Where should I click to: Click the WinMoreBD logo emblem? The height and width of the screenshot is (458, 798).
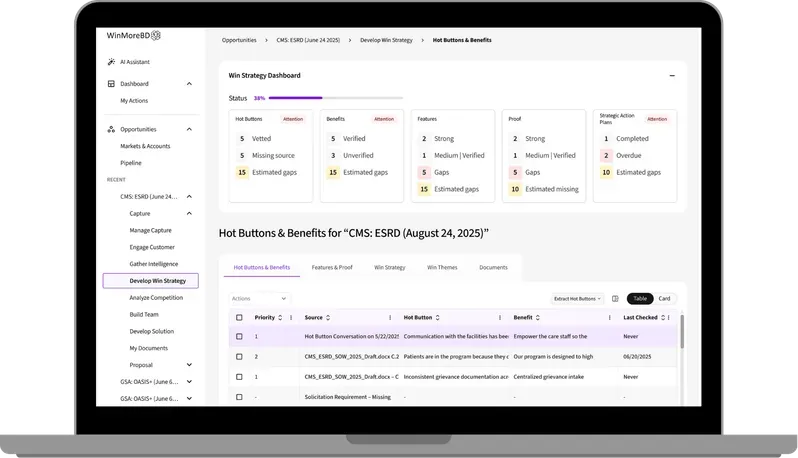click(156, 35)
